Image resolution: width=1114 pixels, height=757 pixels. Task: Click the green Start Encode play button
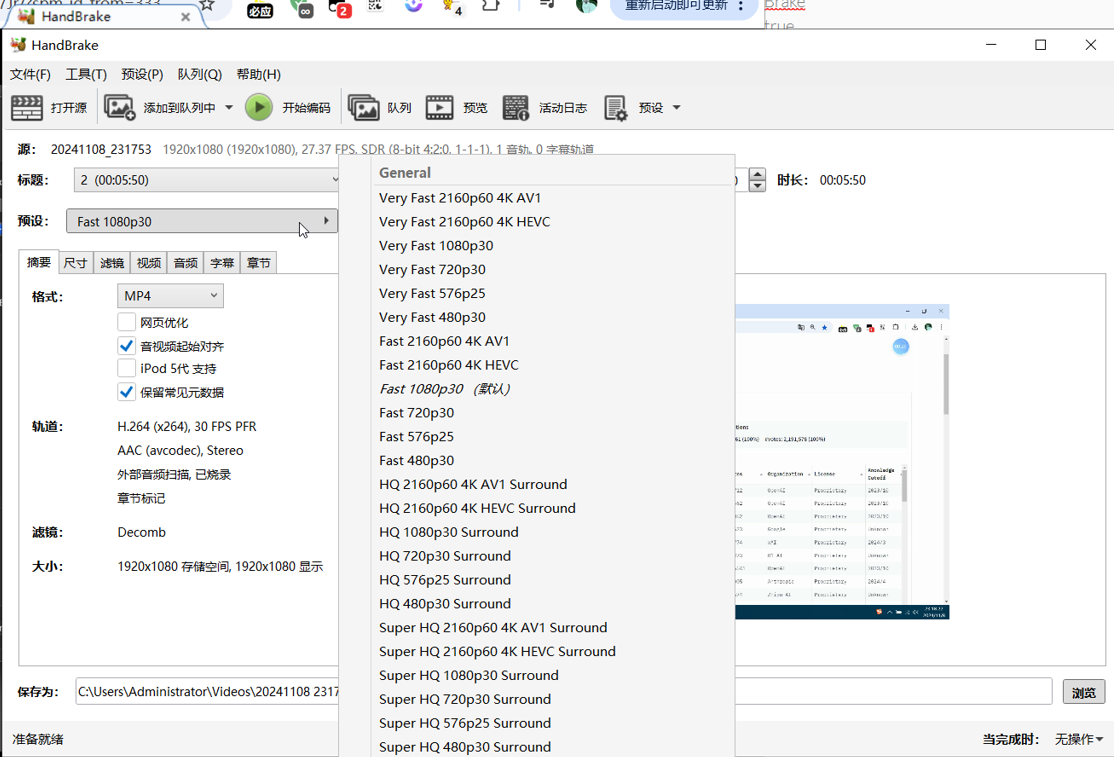click(x=259, y=108)
